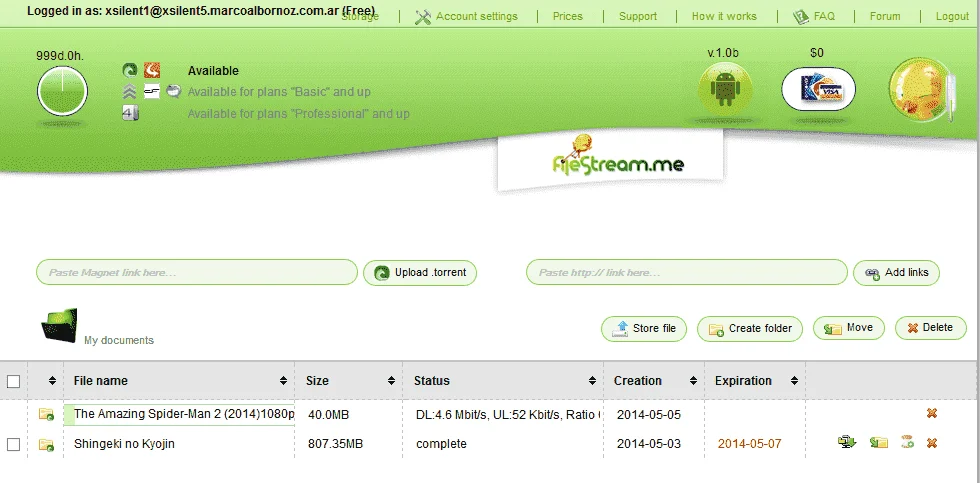Click the logged-in account email text
Viewport: 980px width, 483px height.
pyautogui.click(x=222, y=11)
